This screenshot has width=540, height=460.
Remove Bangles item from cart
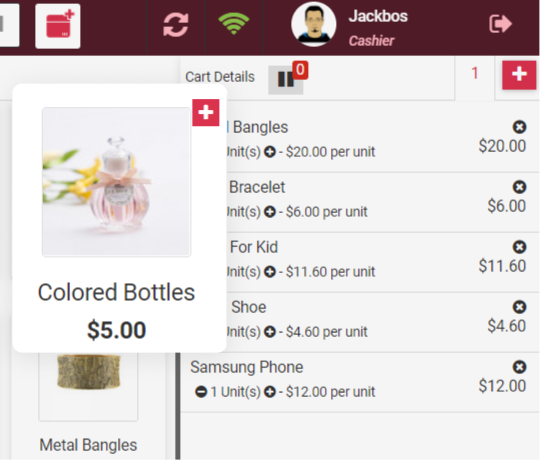(519, 127)
